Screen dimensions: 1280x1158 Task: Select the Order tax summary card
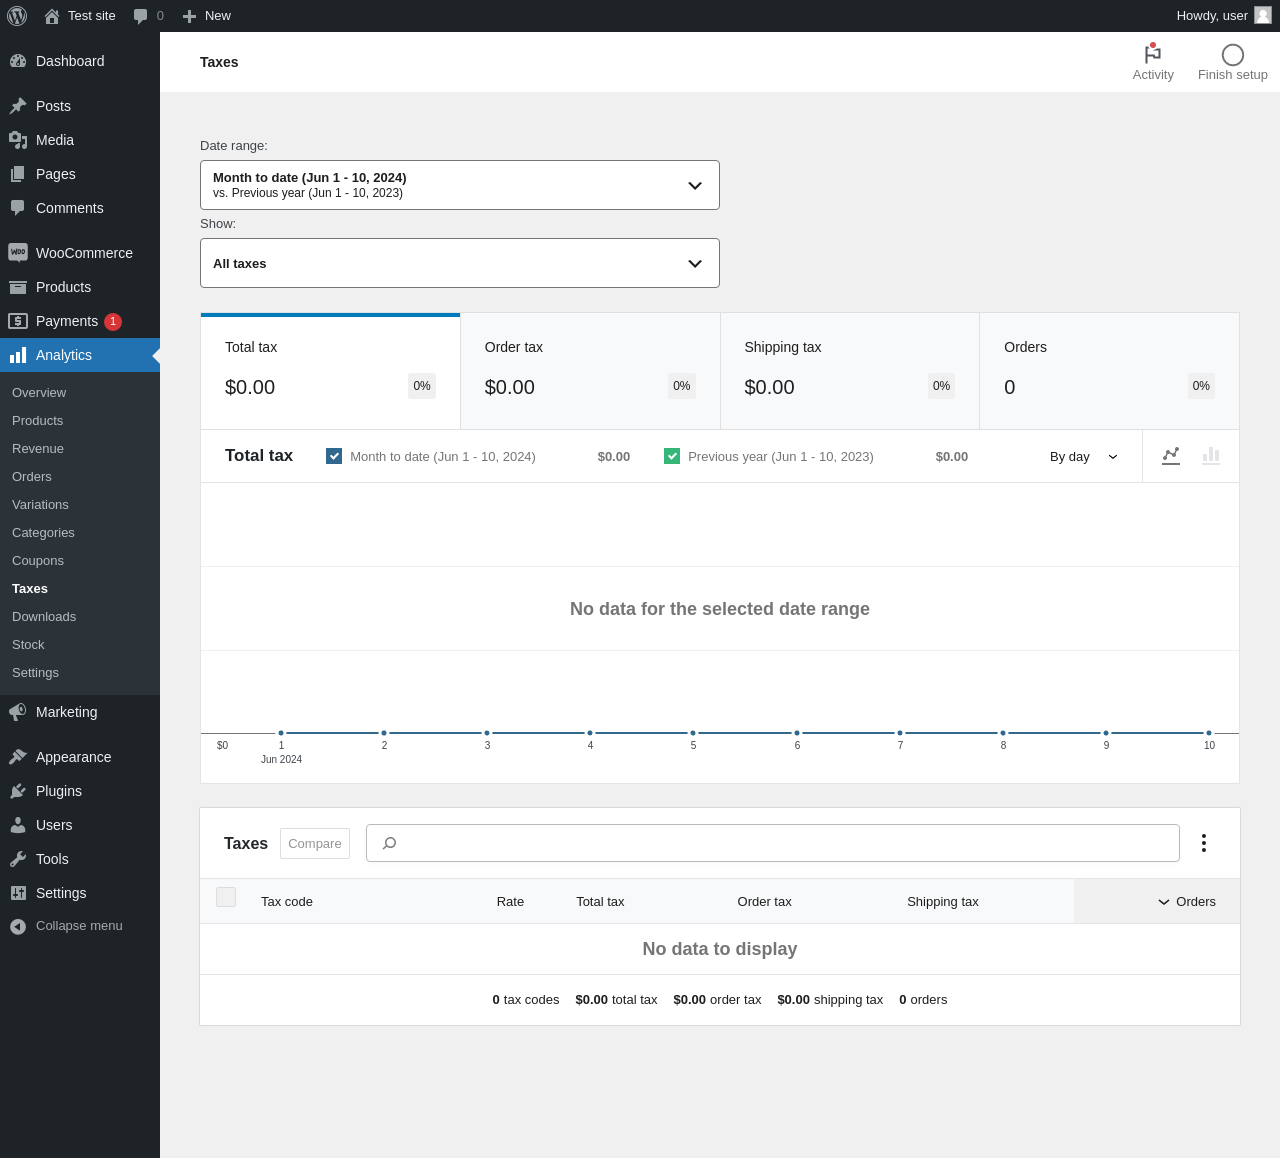[x=590, y=371]
